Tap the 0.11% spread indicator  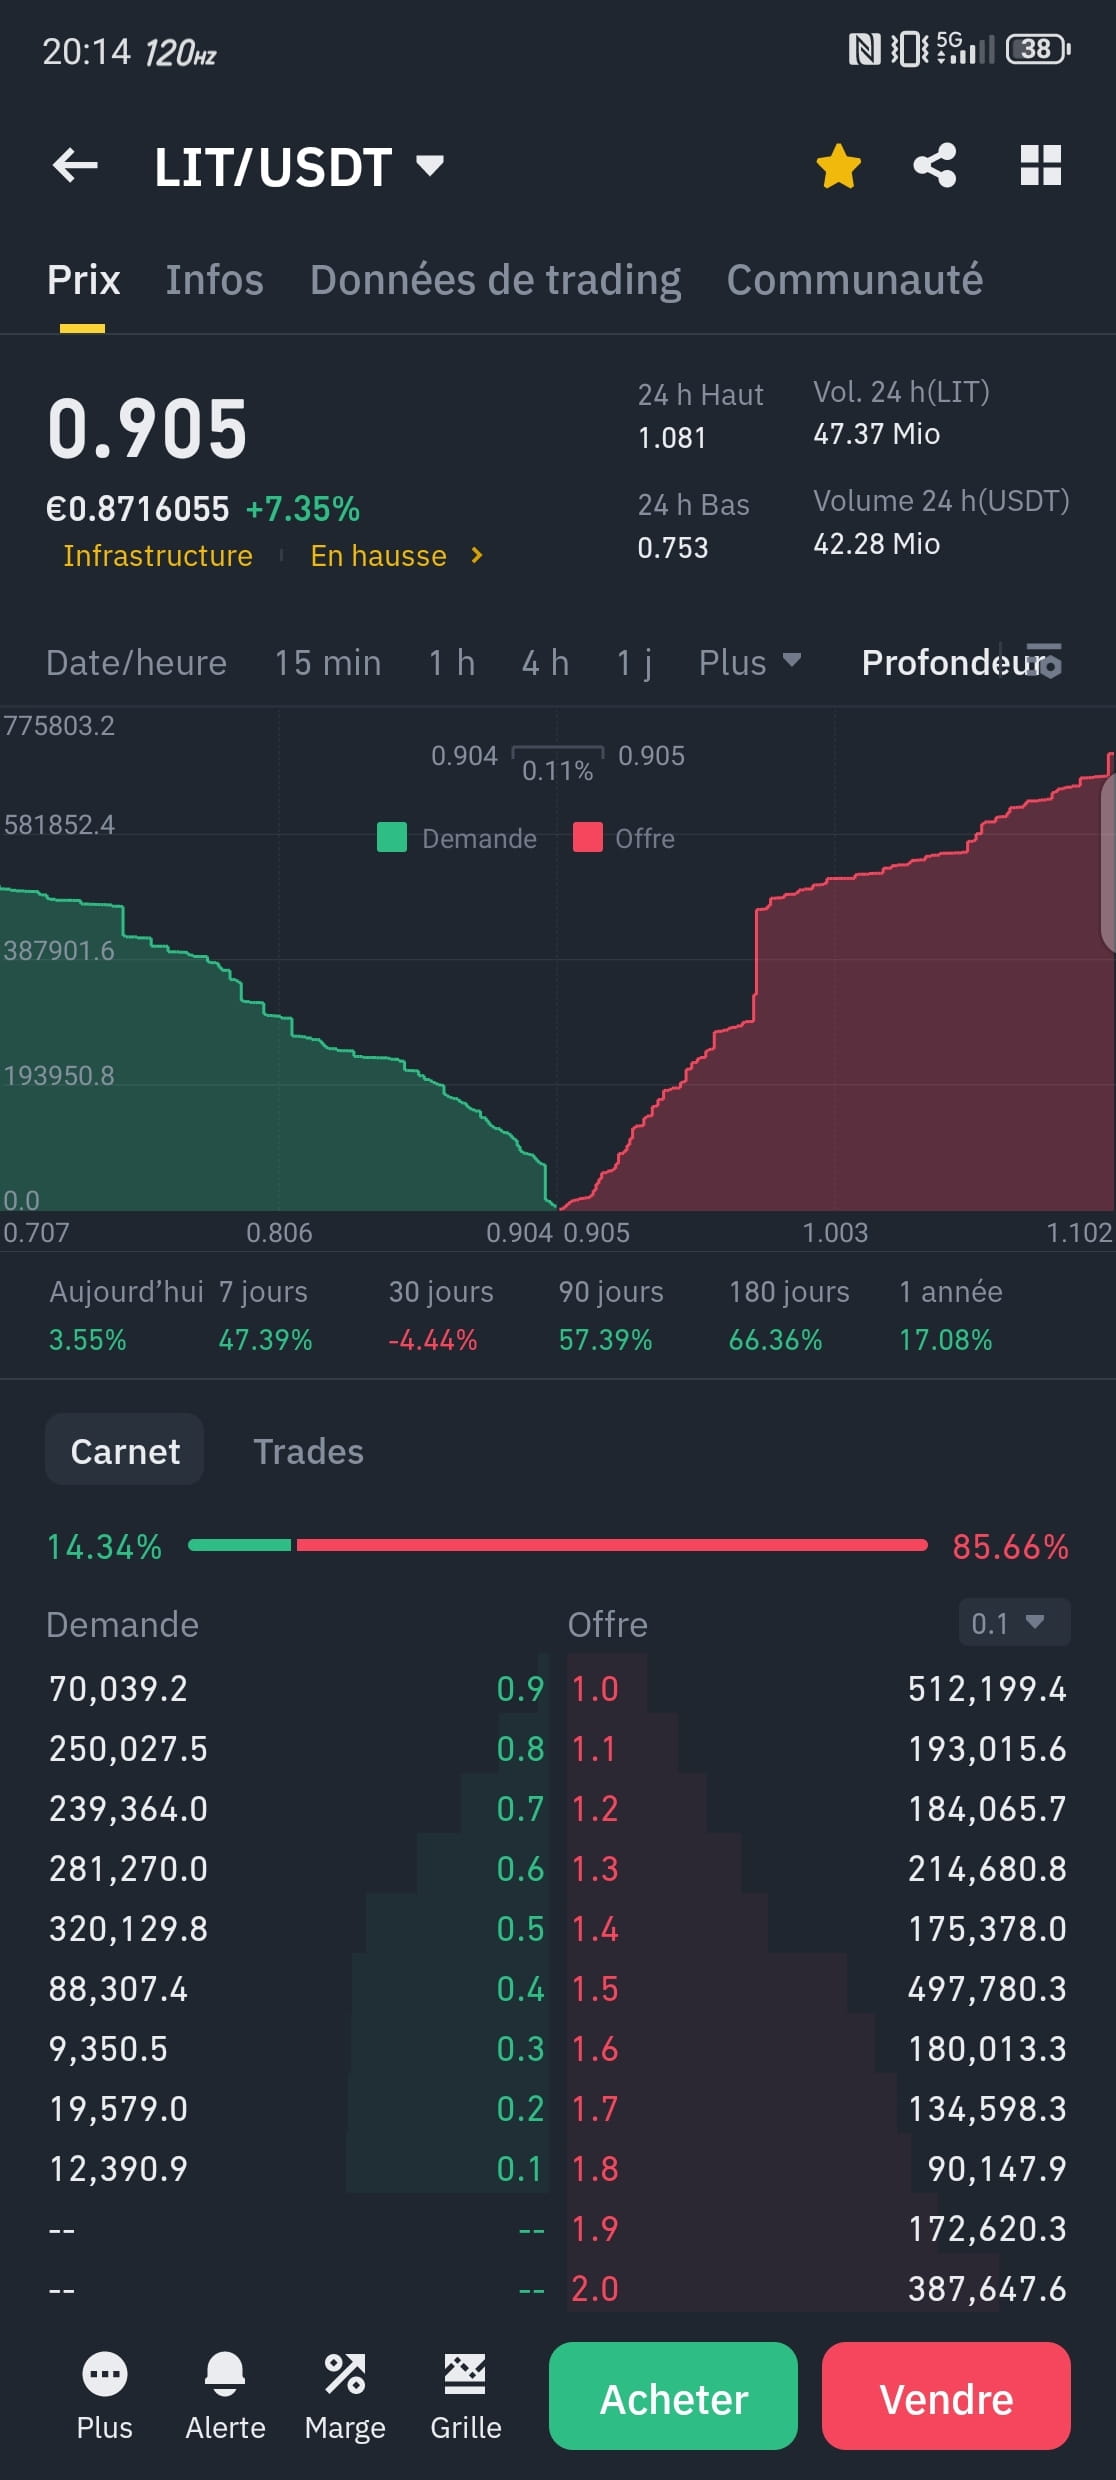click(557, 770)
